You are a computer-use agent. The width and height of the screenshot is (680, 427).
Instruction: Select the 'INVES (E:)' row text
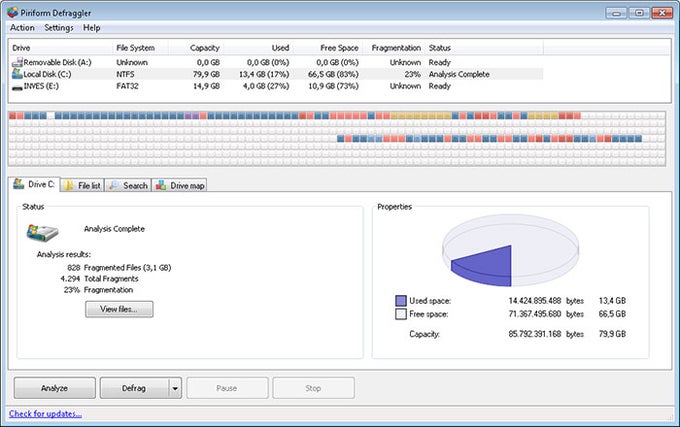click(41, 86)
